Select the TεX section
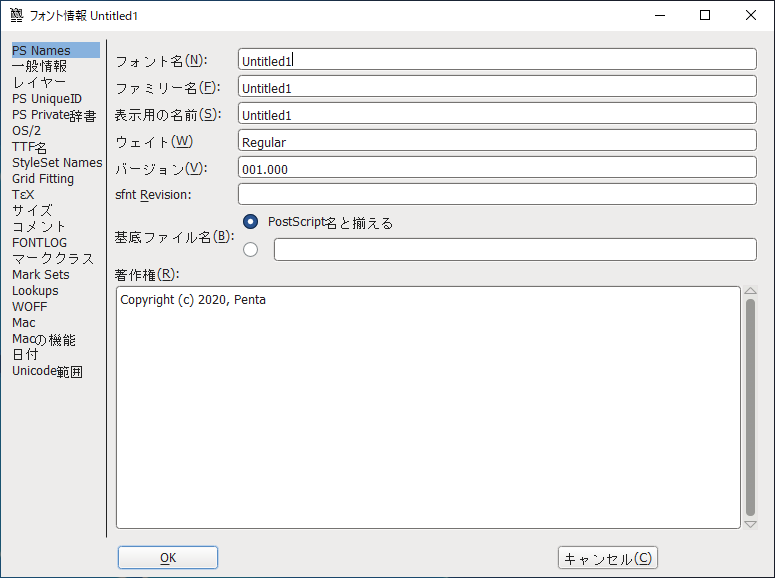 pyautogui.click(x=23, y=194)
